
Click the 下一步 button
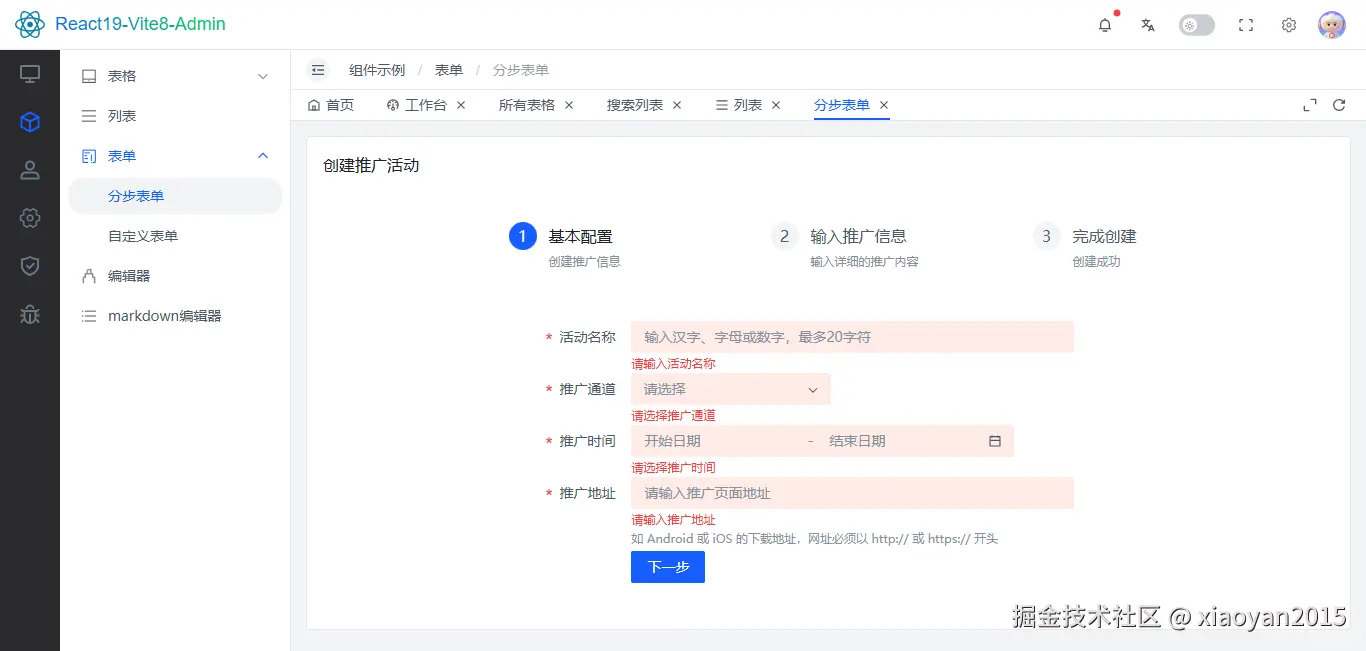(668, 567)
